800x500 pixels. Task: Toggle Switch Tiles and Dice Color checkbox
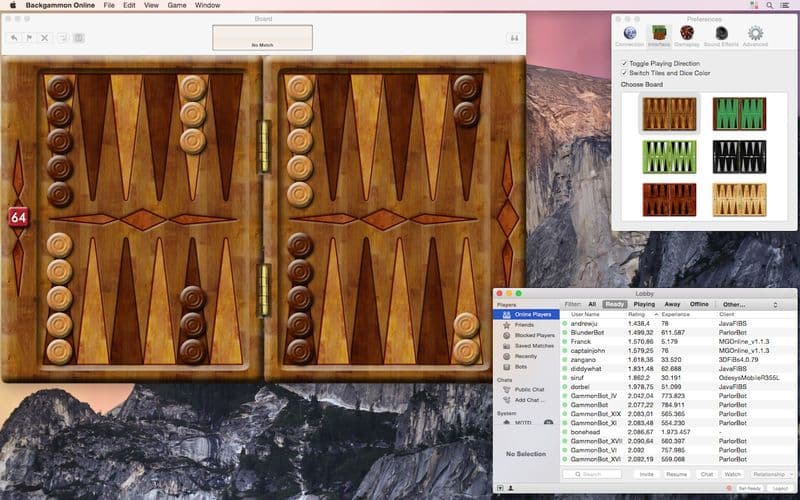[x=624, y=73]
